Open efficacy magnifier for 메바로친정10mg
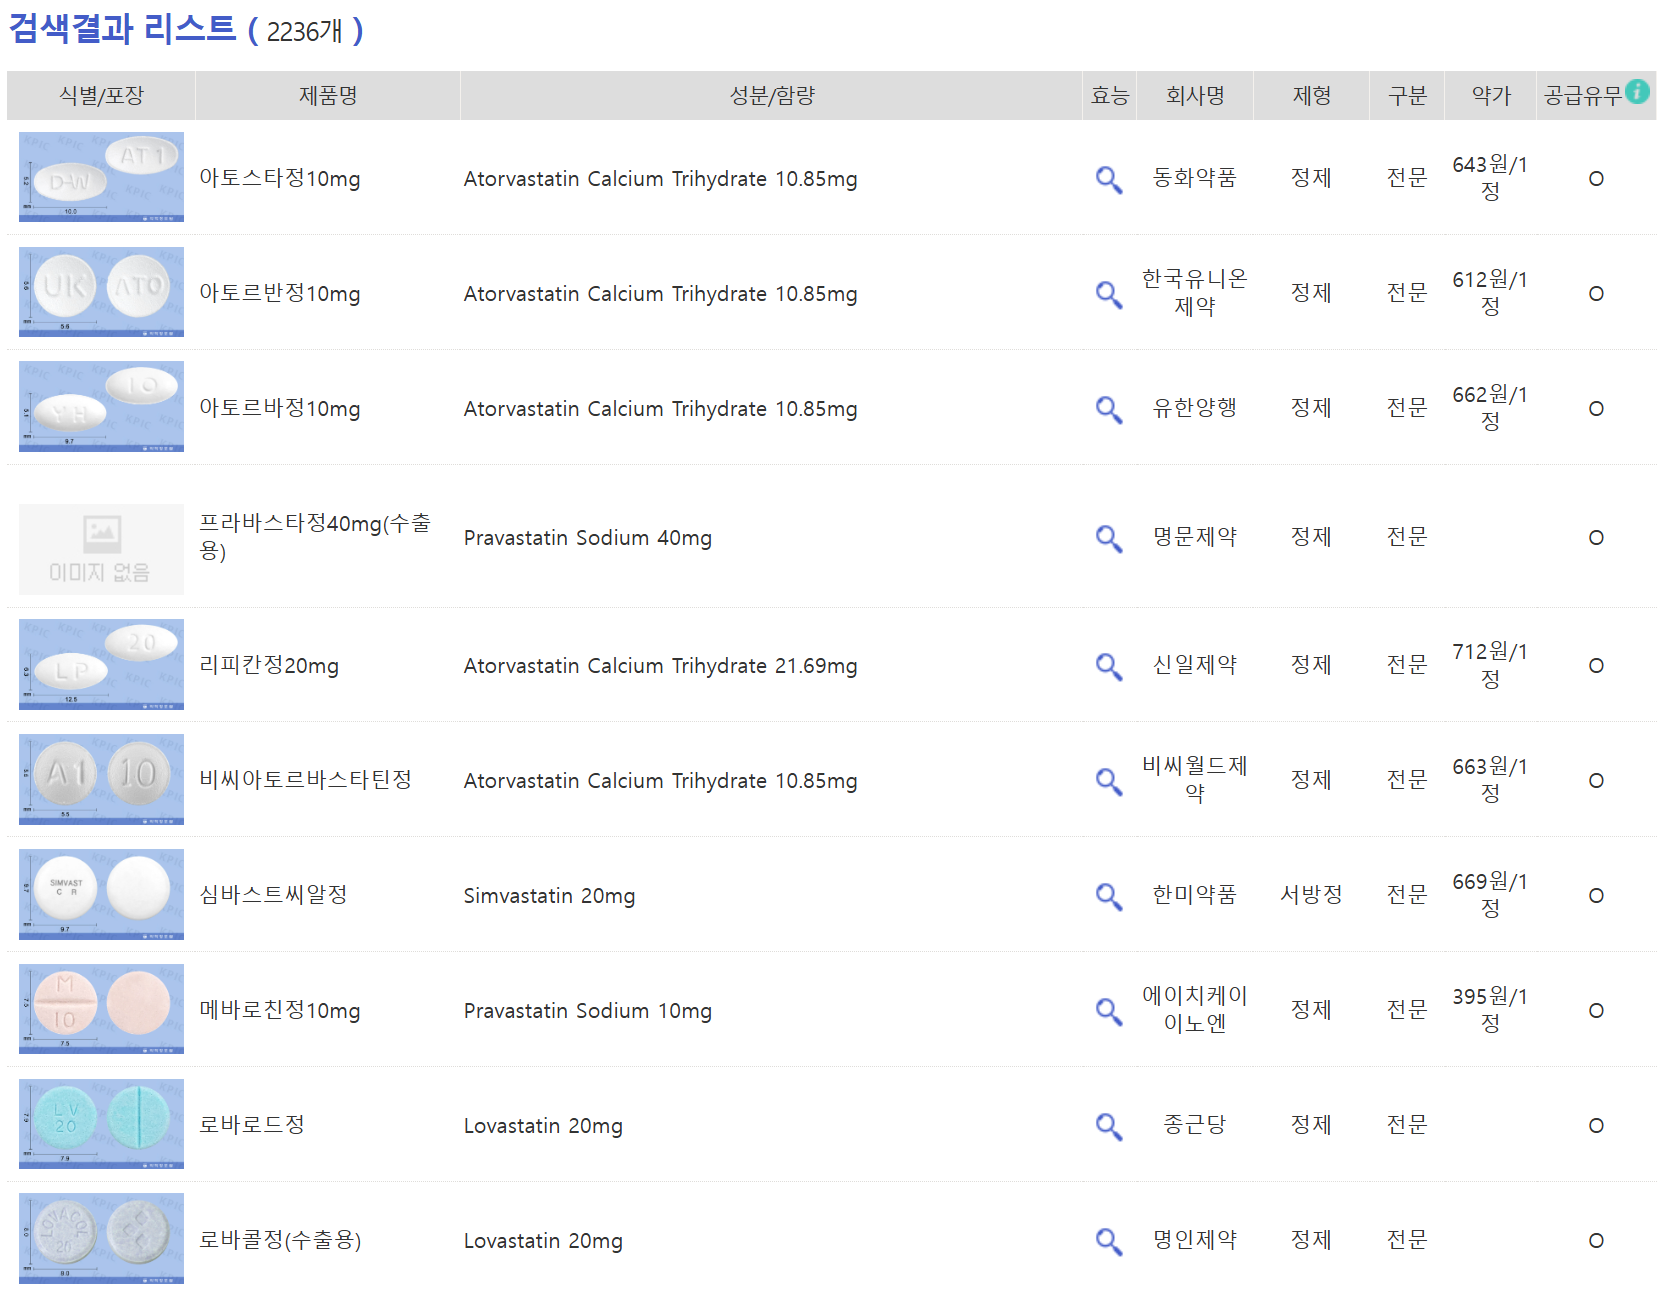This screenshot has height=1294, width=1657. point(1108,1011)
